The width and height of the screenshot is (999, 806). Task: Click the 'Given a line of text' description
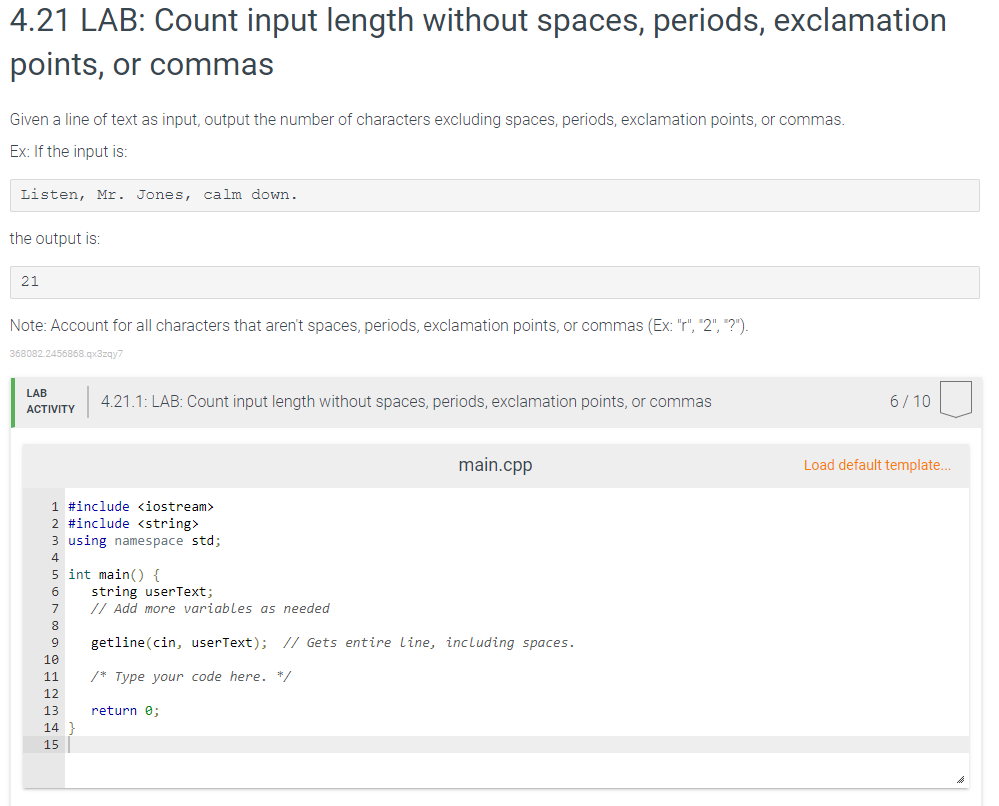(x=427, y=120)
